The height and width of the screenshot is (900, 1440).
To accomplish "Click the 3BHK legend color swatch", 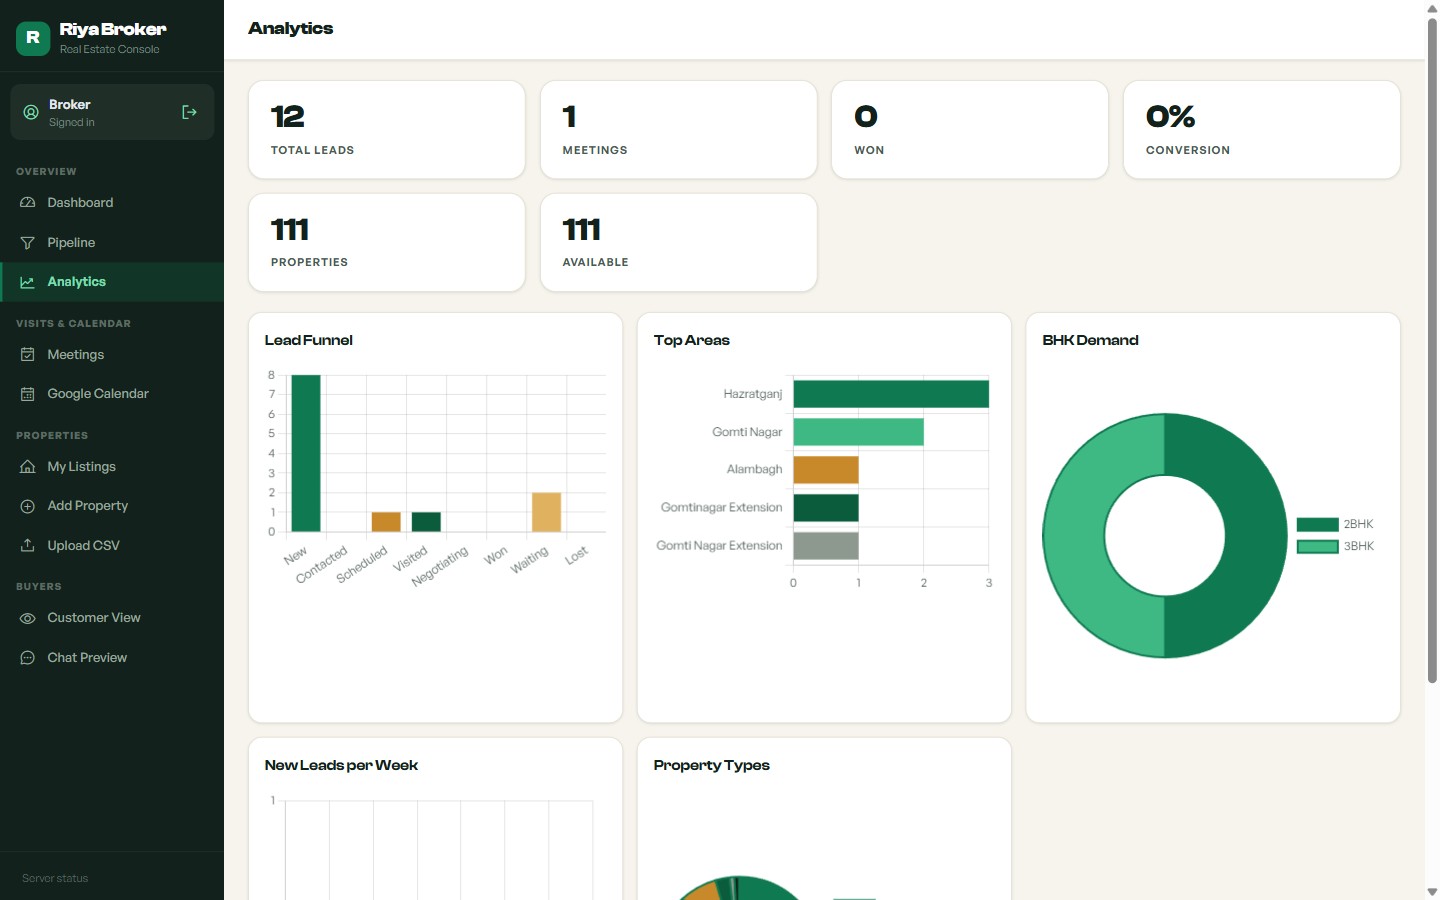I will (x=1317, y=546).
